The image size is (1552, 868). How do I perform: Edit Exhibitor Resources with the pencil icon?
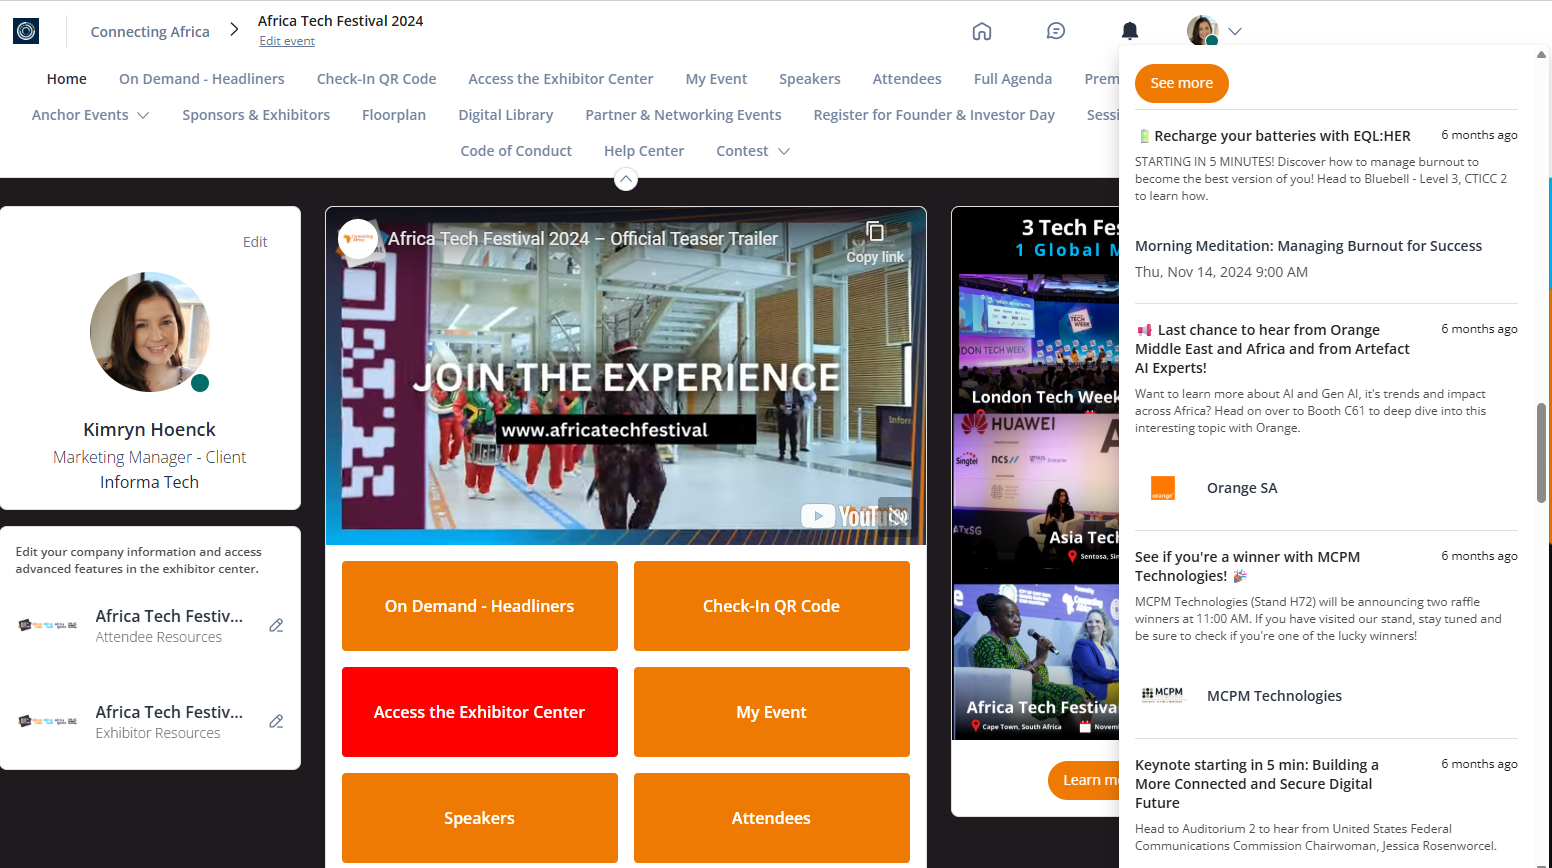(x=276, y=721)
